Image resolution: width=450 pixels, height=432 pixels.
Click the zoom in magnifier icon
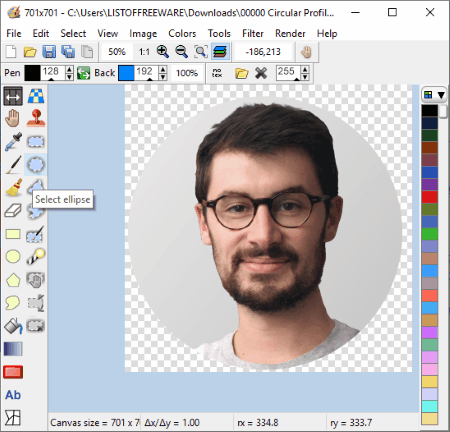point(163,52)
